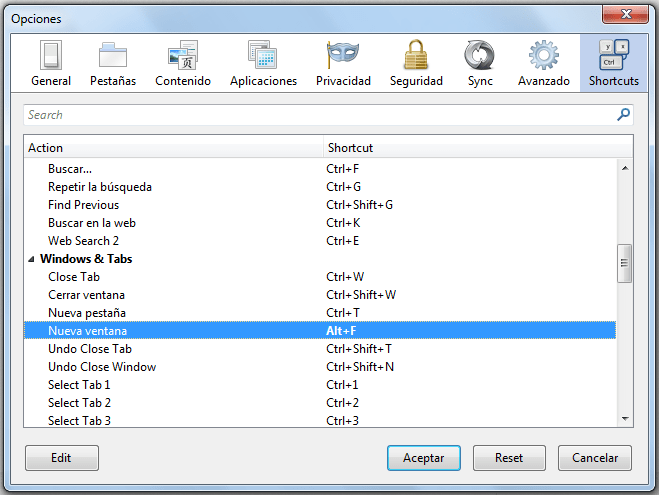Image resolution: width=659 pixels, height=495 pixels.
Task: Go to the Seguridad padlock icon
Action: tap(416, 55)
